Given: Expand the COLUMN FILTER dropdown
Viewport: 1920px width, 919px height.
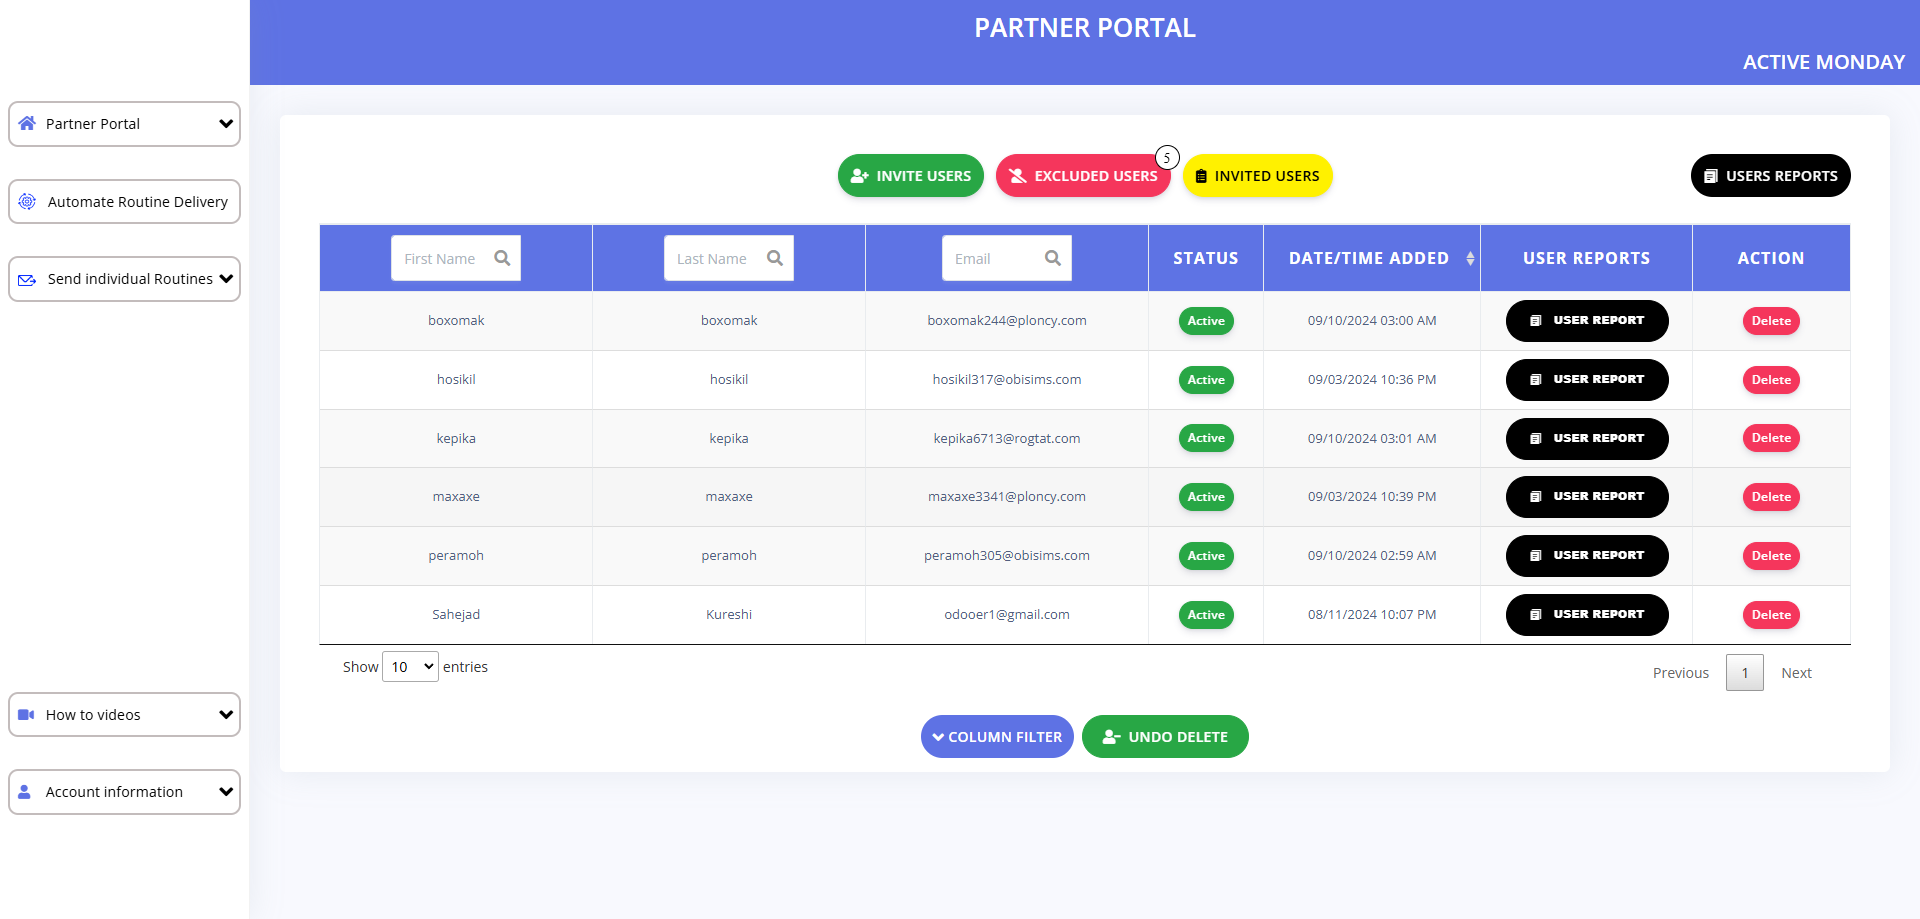Looking at the screenshot, I should pyautogui.click(x=996, y=736).
